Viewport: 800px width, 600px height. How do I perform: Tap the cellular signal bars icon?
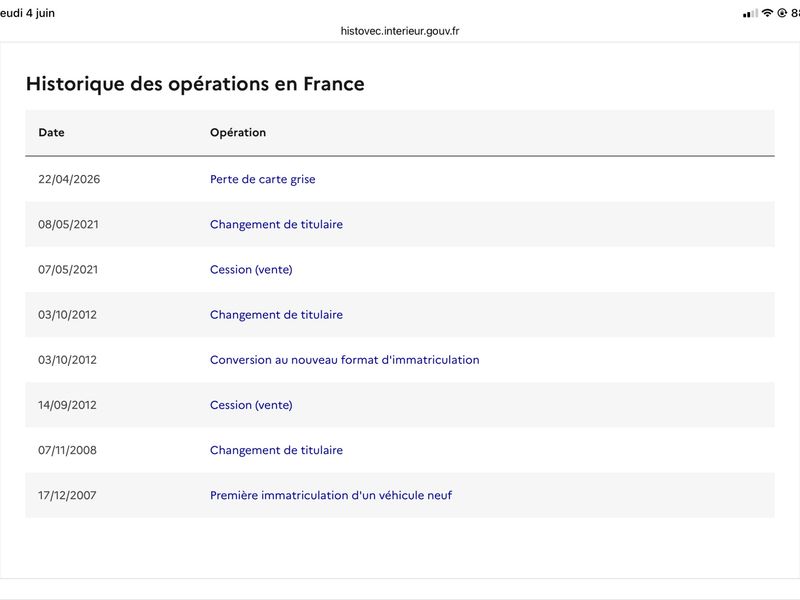(x=750, y=13)
